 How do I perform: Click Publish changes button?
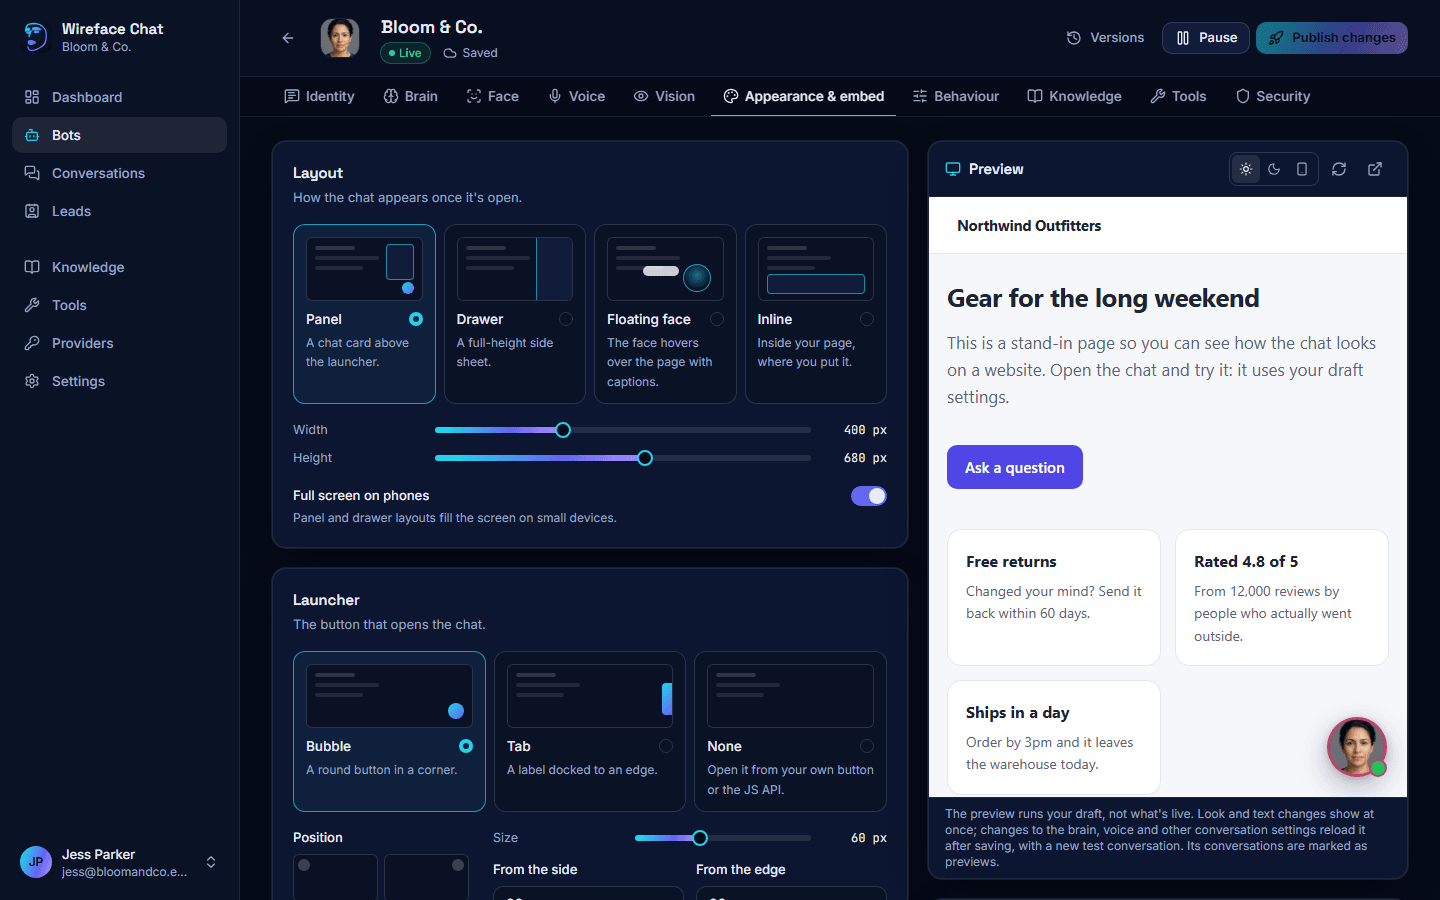tap(1332, 38)
